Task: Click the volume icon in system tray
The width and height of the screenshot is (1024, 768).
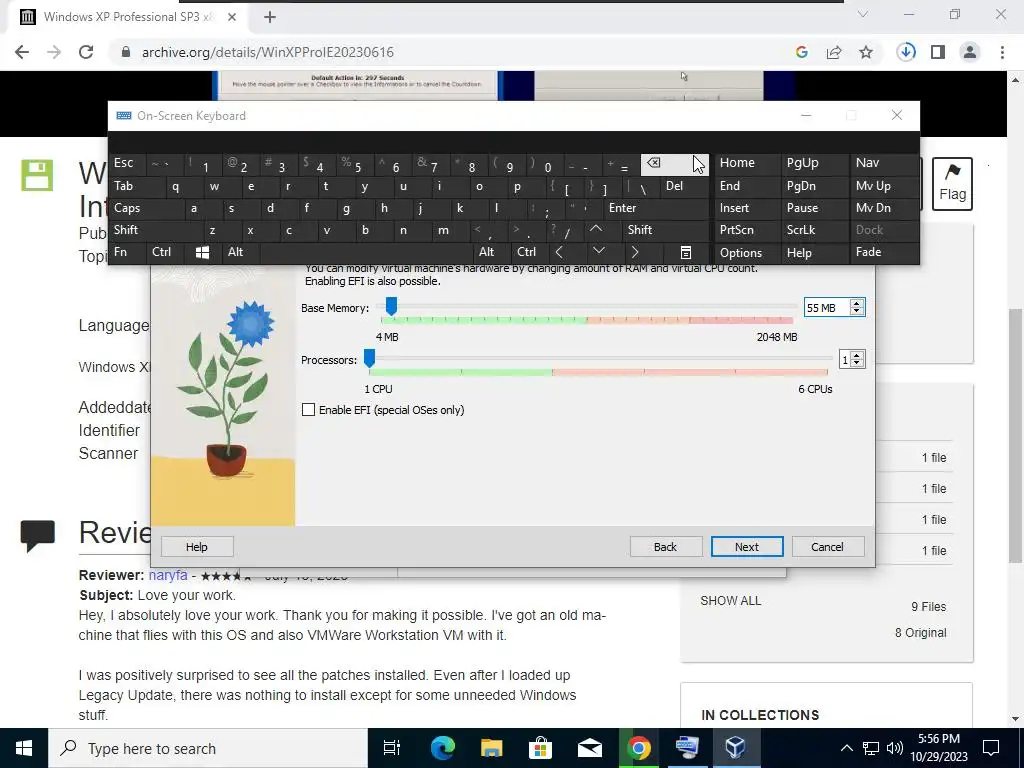Action: (895, 748)
